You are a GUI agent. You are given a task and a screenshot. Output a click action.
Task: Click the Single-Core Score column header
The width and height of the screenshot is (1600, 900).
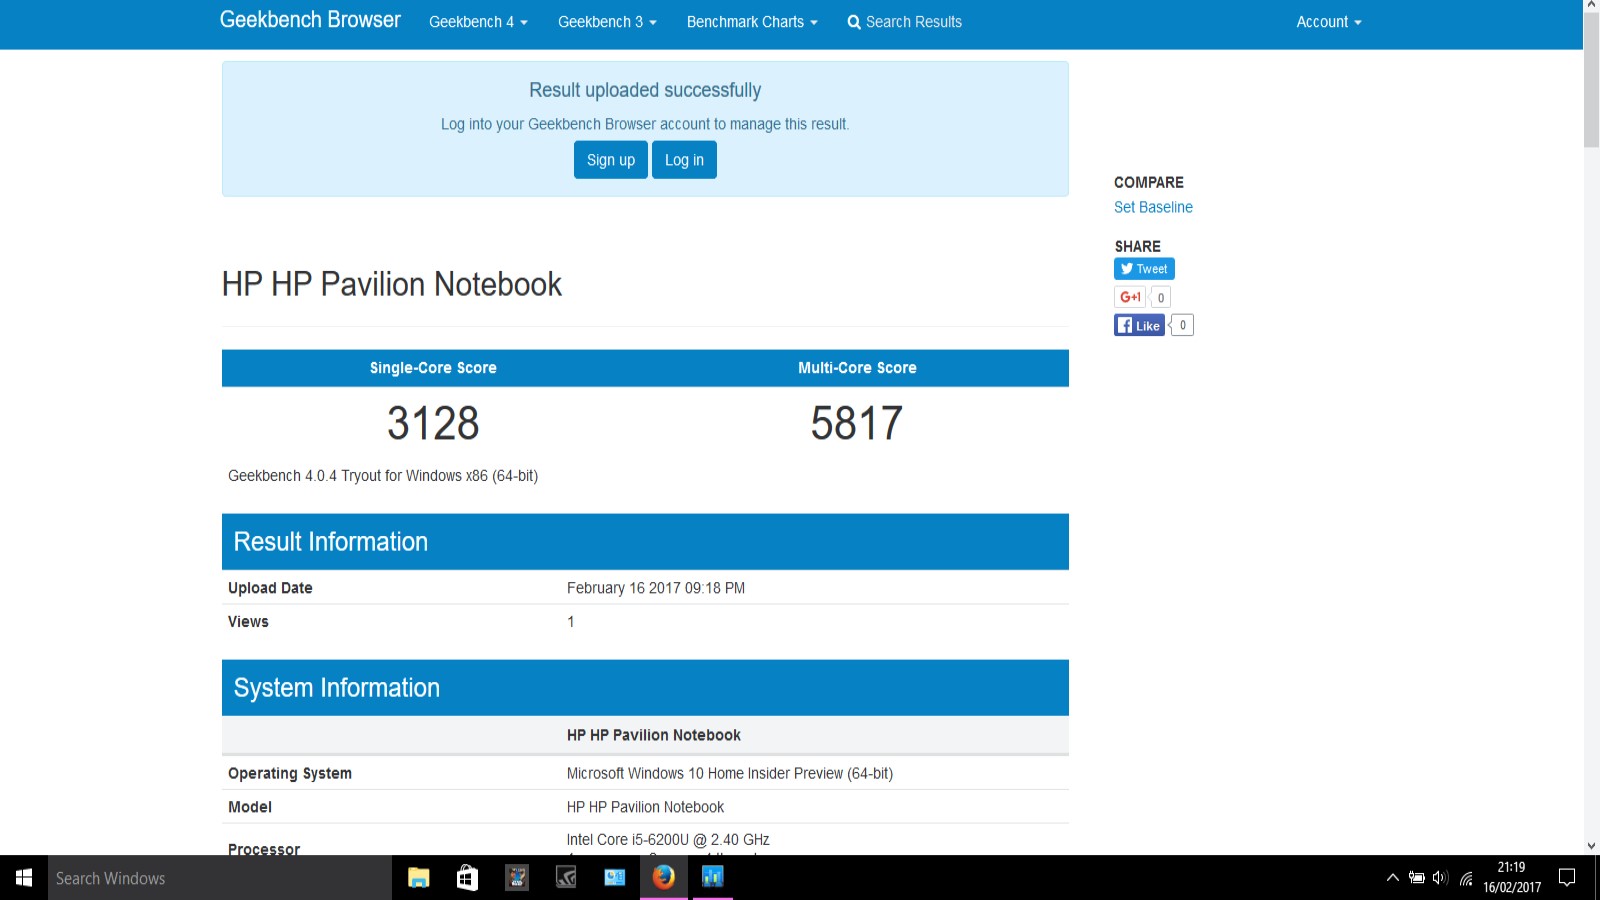[433, 368]
